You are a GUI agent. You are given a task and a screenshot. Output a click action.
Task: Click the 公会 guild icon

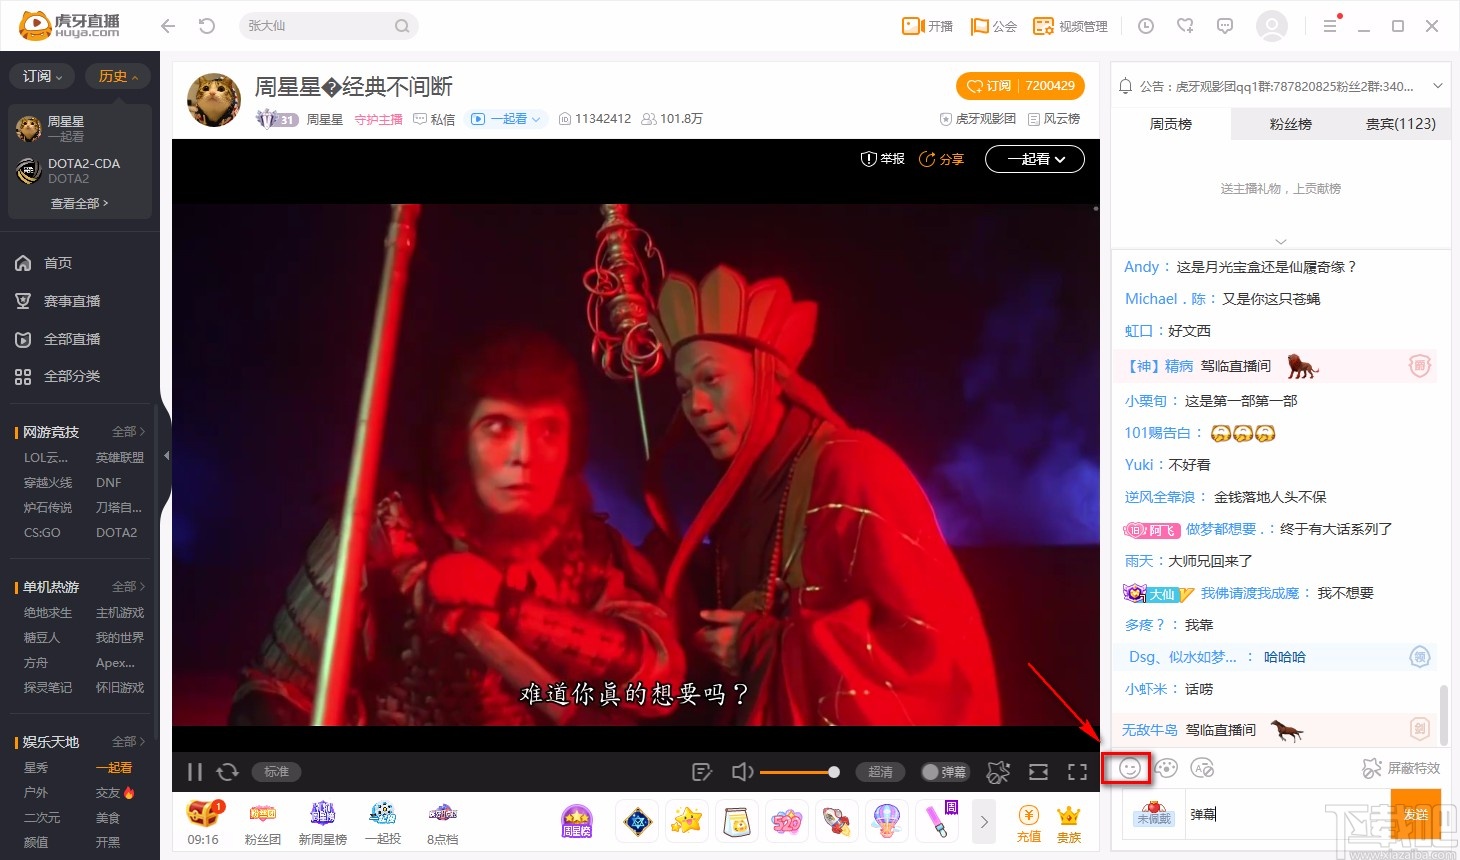pyautogui.click(x=993, y=26)
